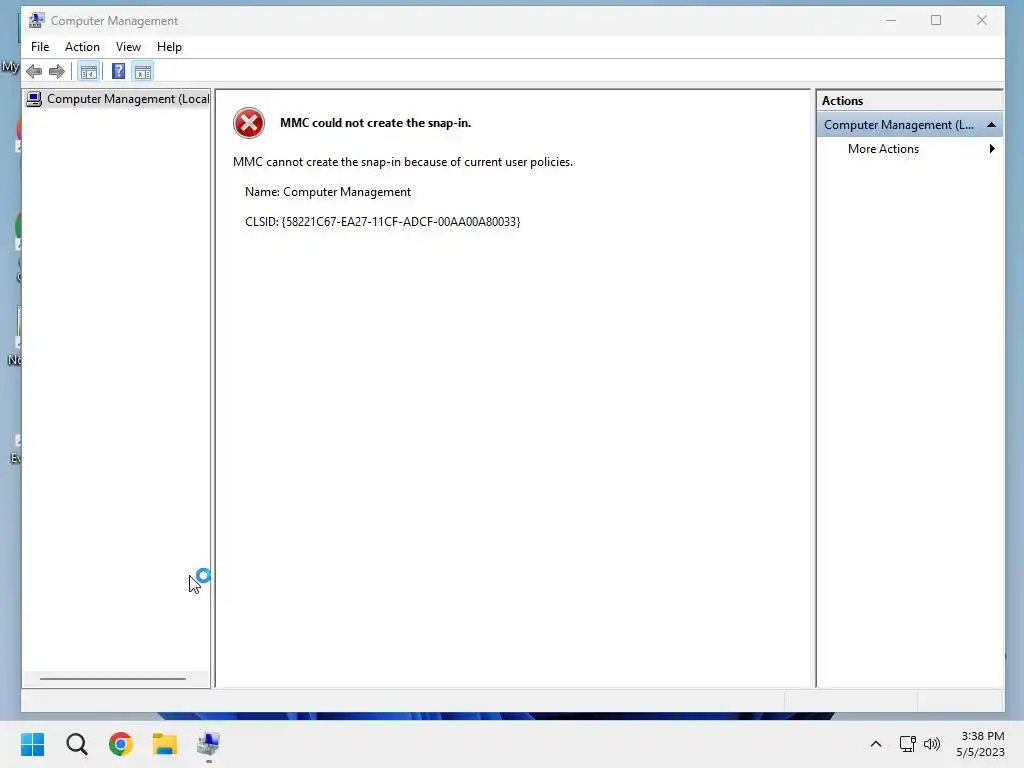
Task: Open the View menu
Action: click(x=128, y=47)
